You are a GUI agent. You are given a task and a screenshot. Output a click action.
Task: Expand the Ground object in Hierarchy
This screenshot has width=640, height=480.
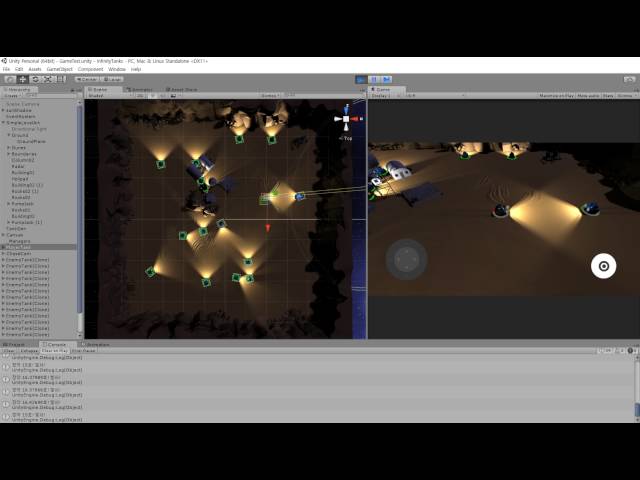9,135
